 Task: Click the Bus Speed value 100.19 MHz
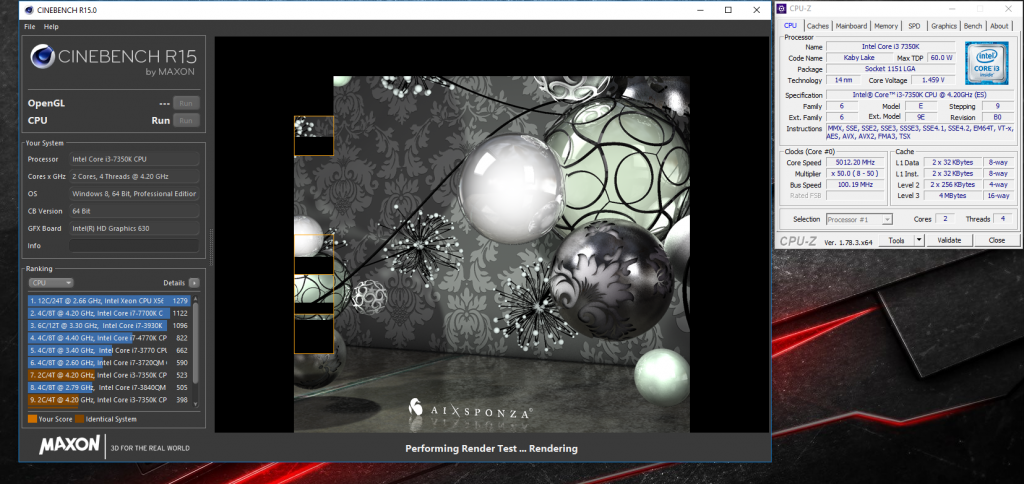point(854,184)
